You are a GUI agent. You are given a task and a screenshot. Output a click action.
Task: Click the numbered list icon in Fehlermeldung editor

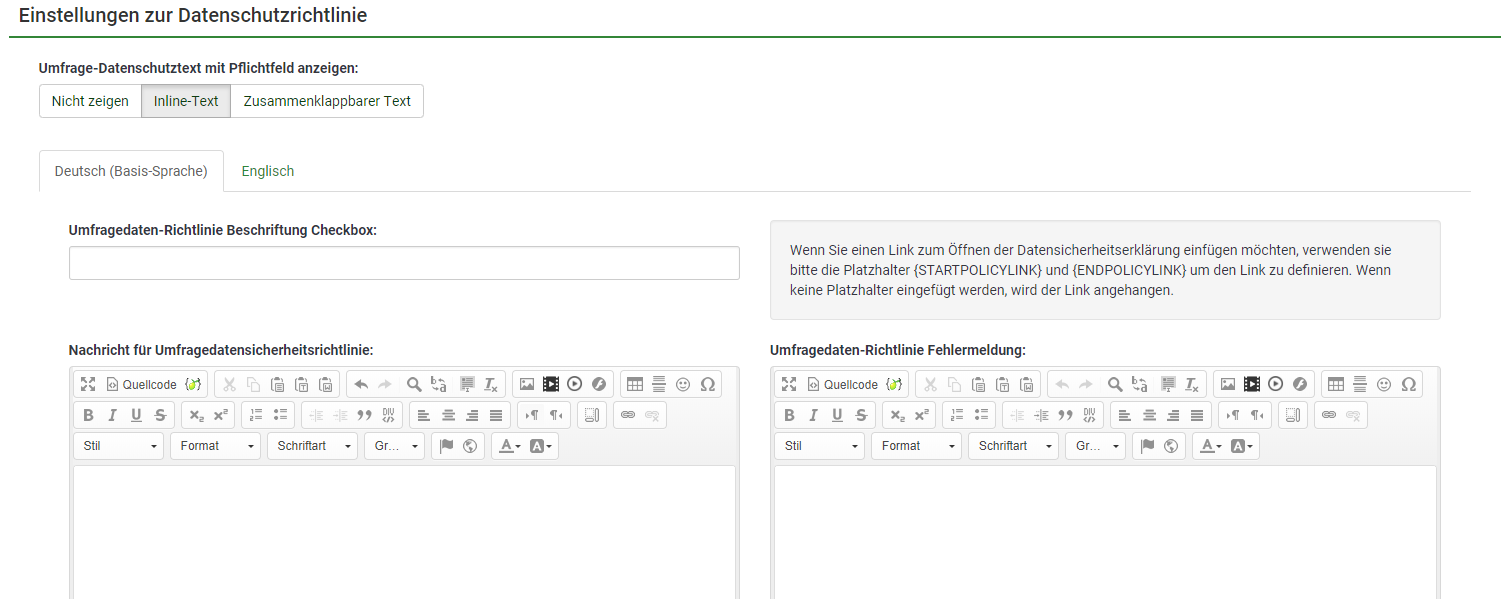[957, 415]
